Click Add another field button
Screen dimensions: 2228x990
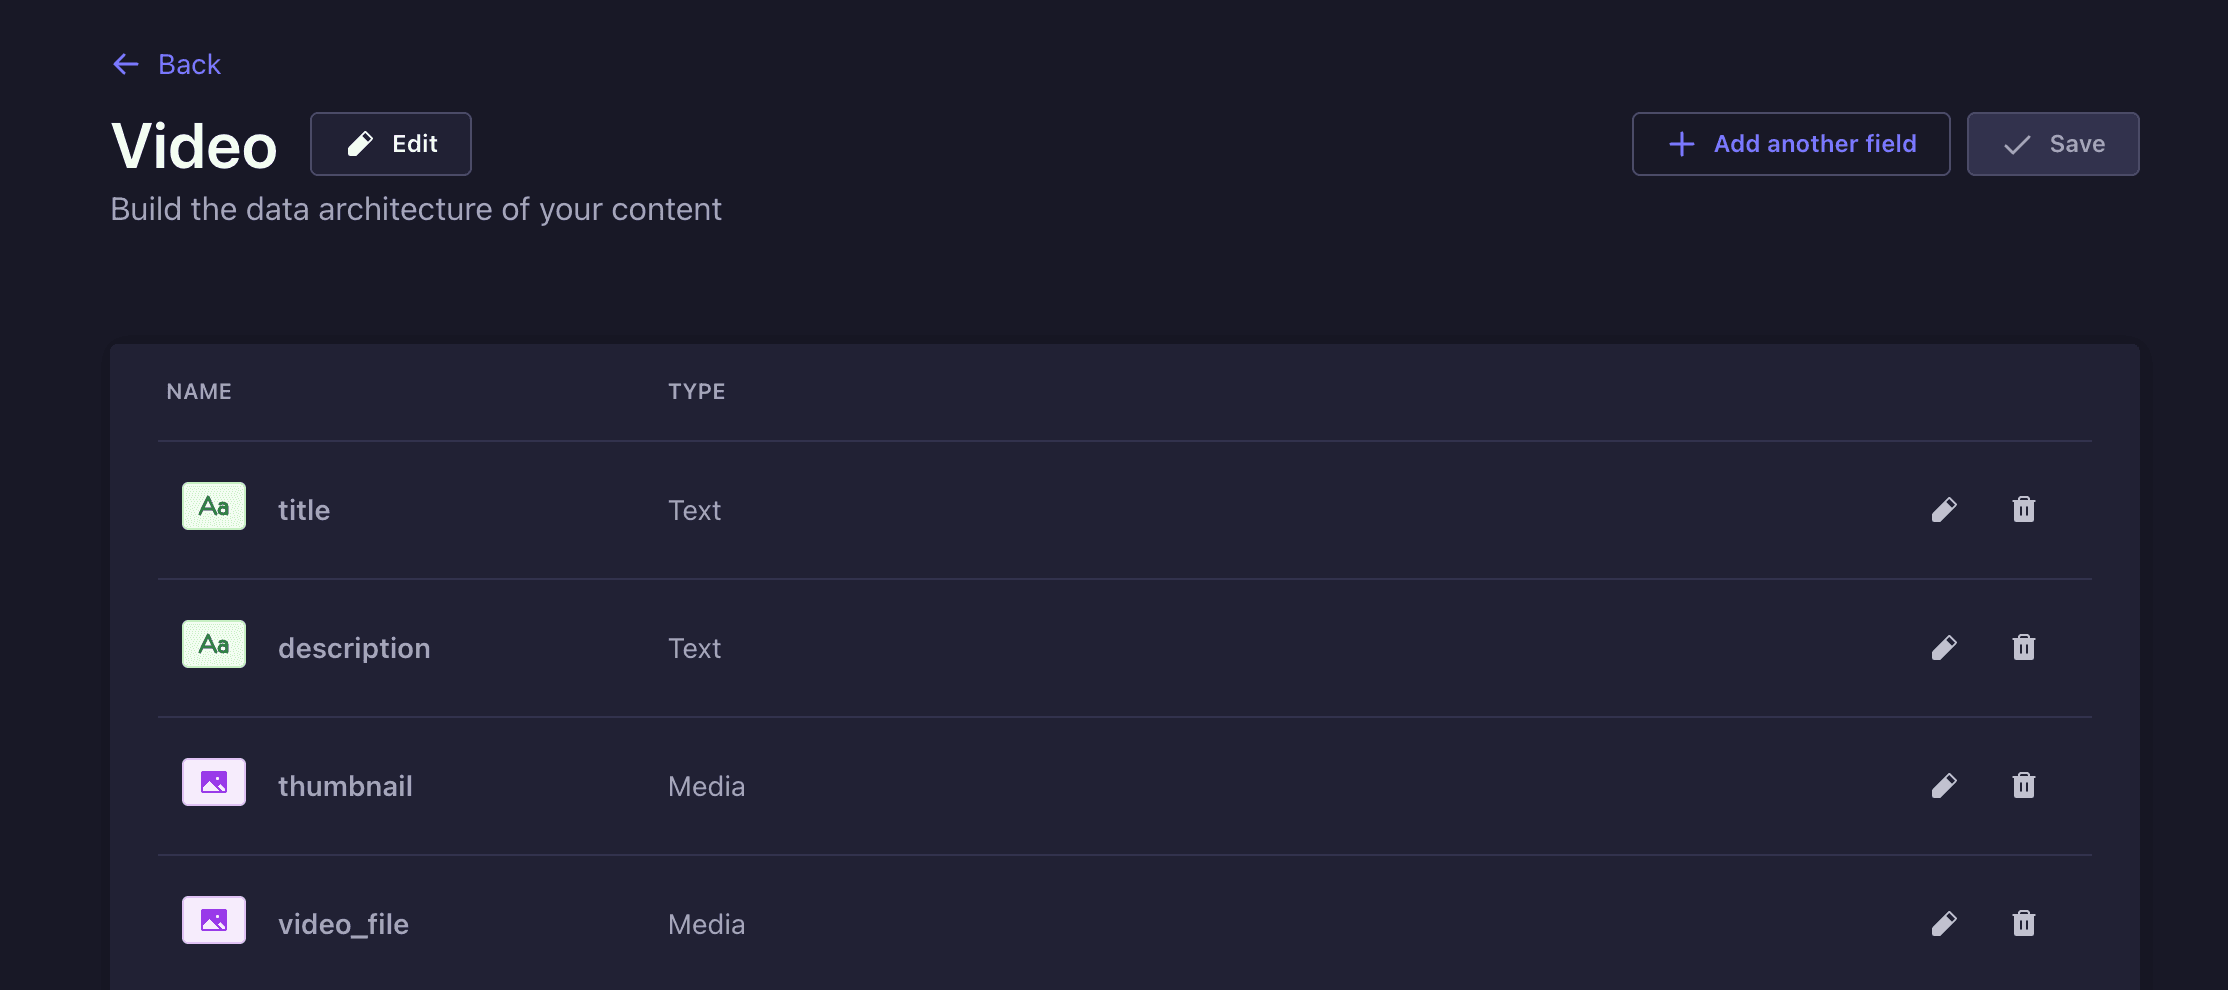tap(1790, 144)
